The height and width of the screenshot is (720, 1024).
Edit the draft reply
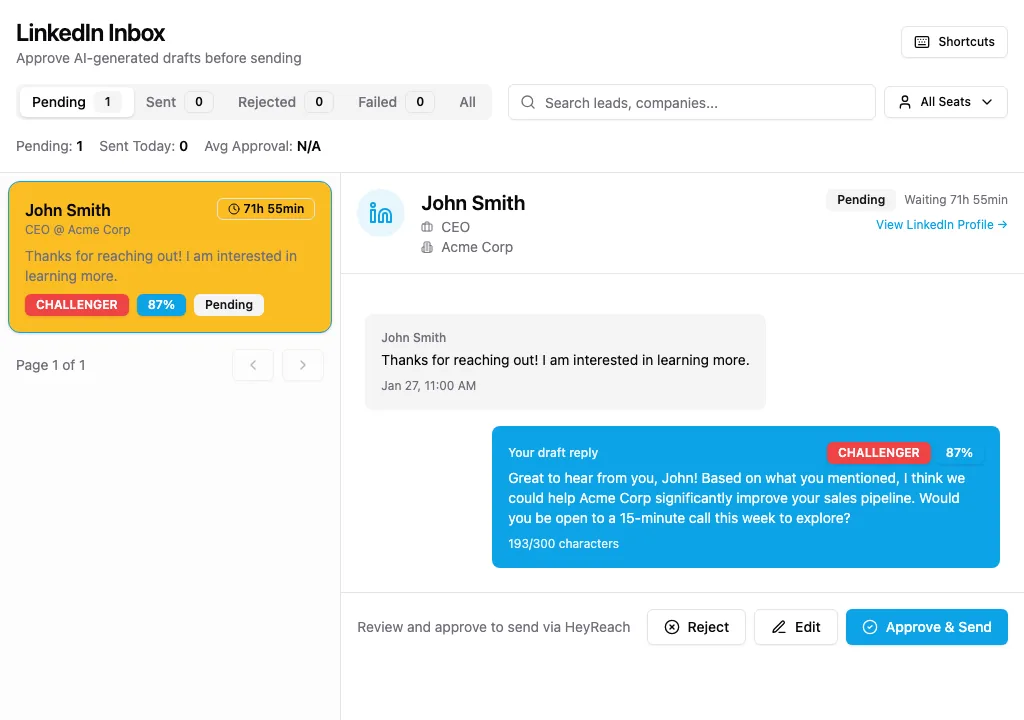[795, 627]
